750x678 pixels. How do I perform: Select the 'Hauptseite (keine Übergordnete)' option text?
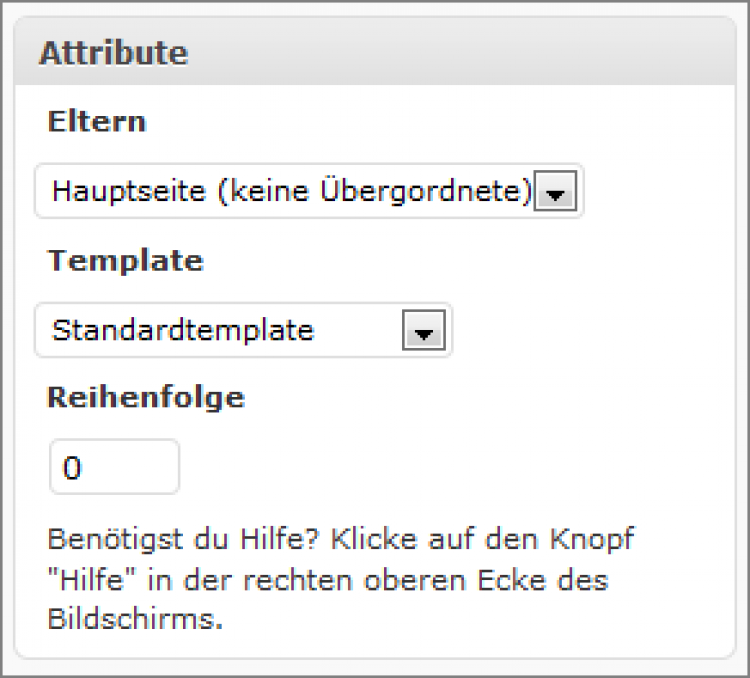click(x=290, y=191)
